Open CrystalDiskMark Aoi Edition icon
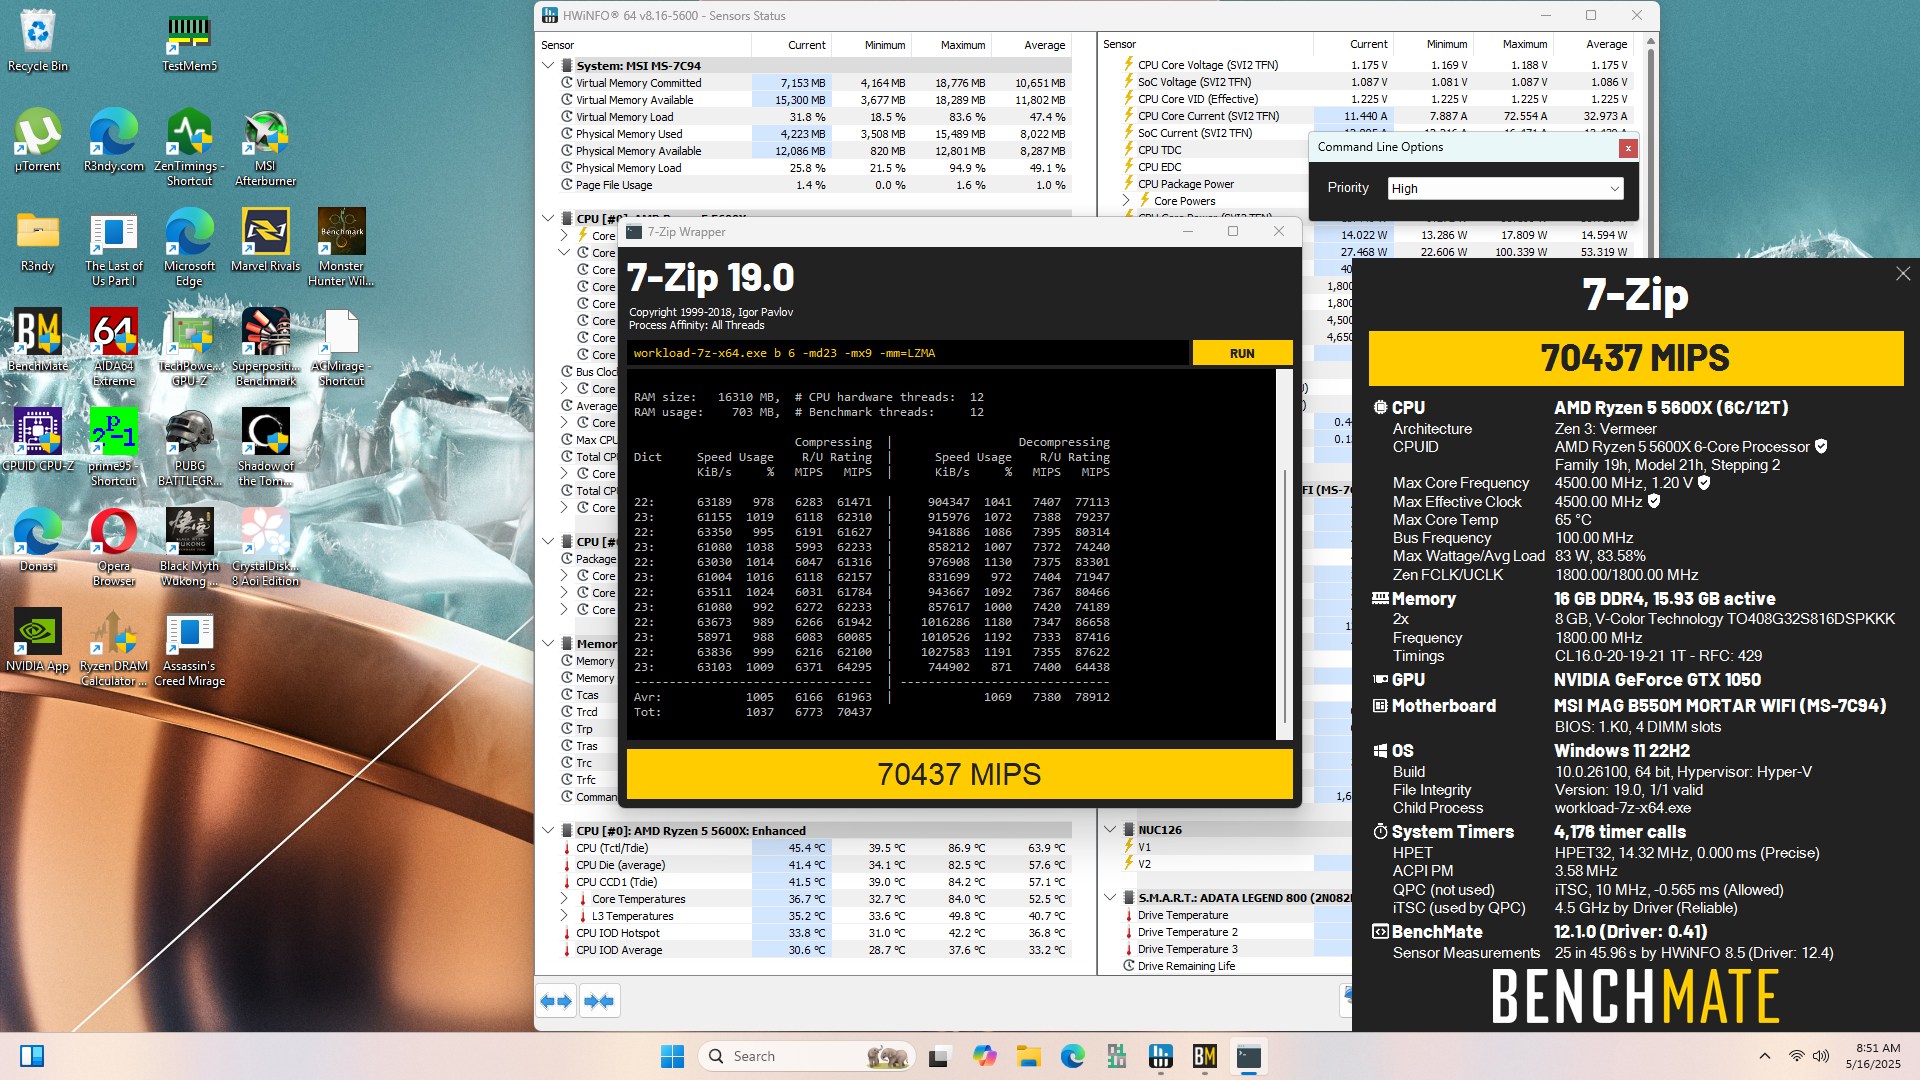This screenshot has height=1080, width=1920. [265, 547]
